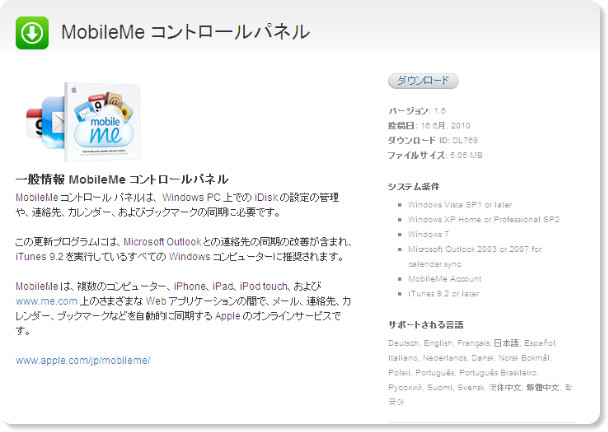Image resolution: width=608 pixels, height=432 pixels.
Task: Click the サポートされる言語 heading
Action: pos(426,325)
